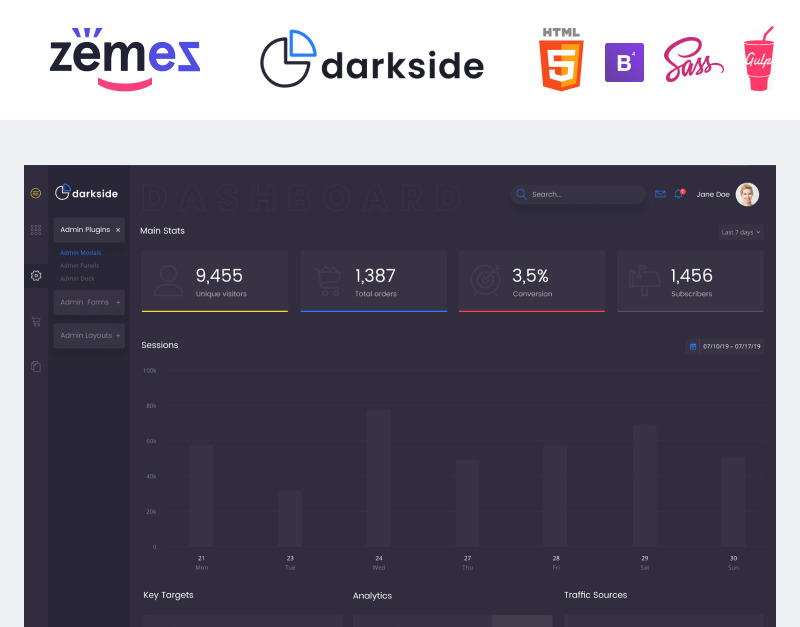Click inside the Search input field
Image resolution: width=800 pixels, height=627 pixels.
point(585,194)
